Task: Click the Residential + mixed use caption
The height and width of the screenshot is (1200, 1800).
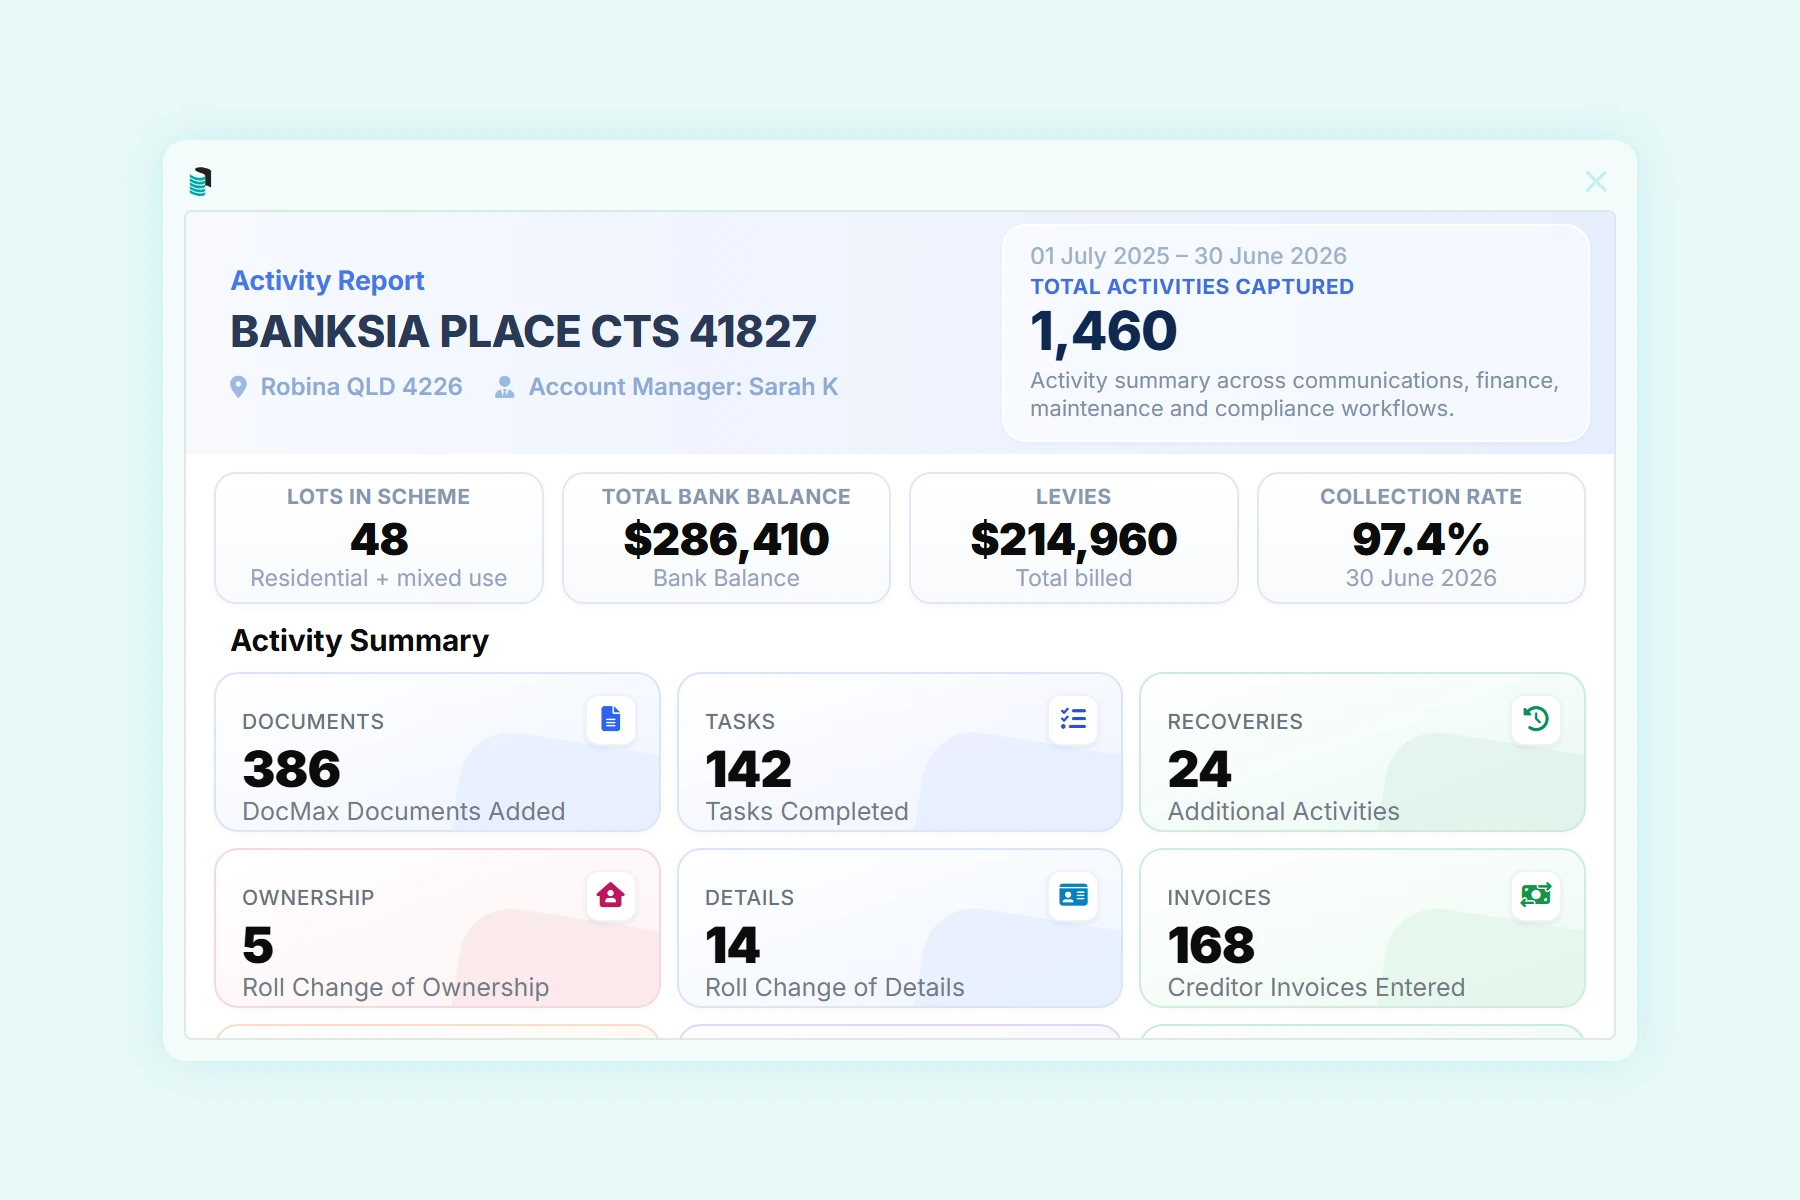Action: [379, 578]
